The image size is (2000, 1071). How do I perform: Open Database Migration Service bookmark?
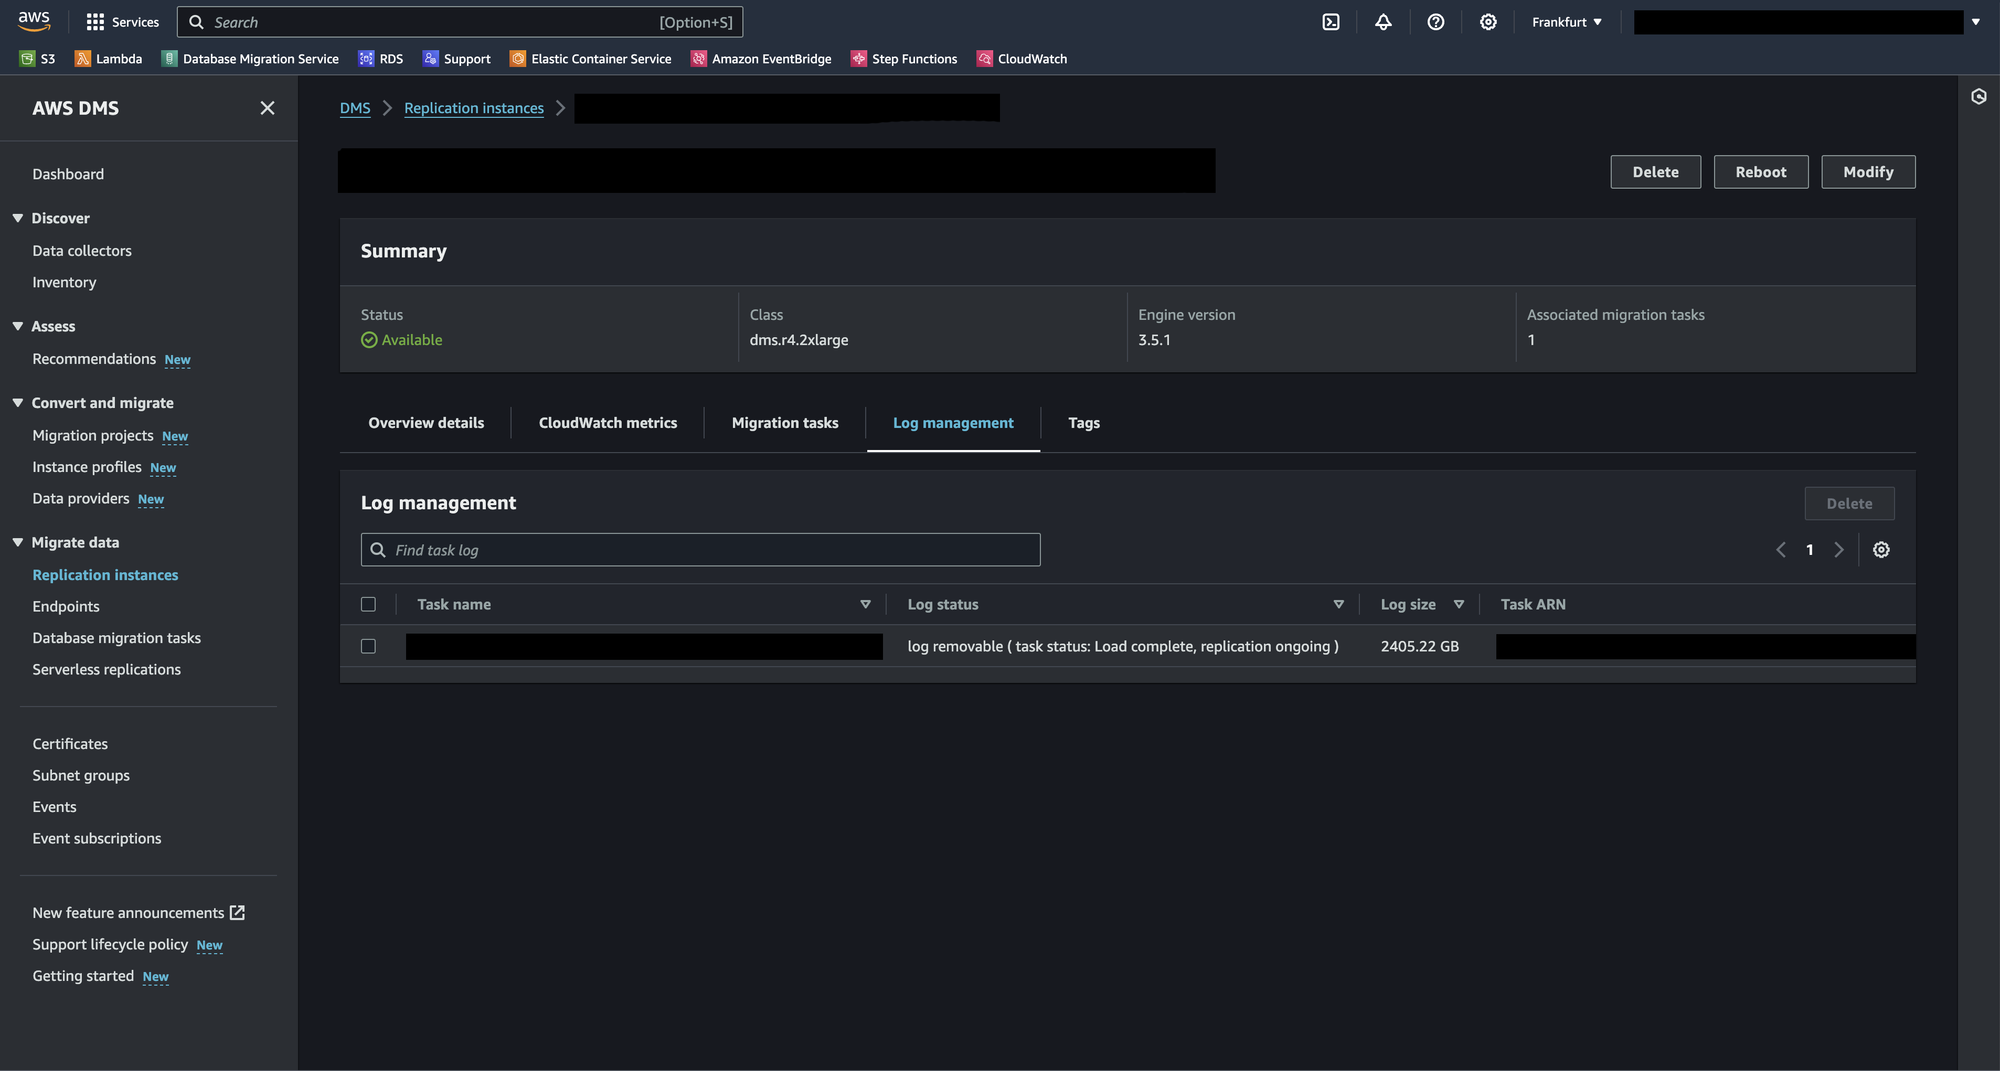(250, 59)
